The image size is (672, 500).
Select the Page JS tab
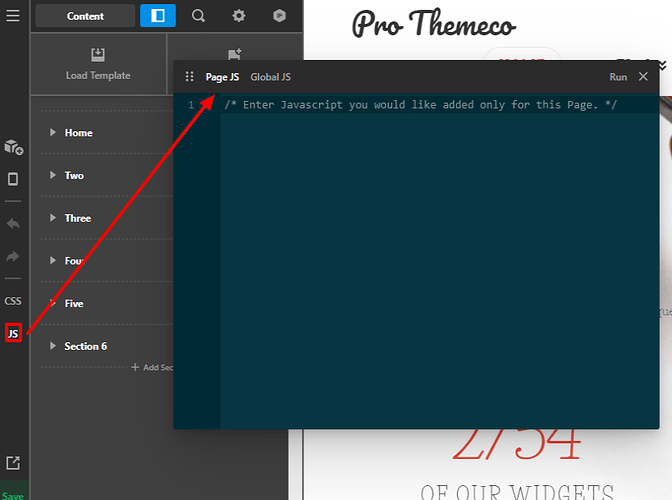(222, 77)
